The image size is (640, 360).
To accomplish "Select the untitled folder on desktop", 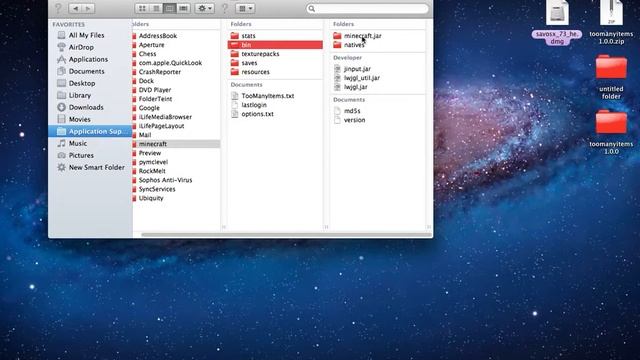I will [611, 77].
